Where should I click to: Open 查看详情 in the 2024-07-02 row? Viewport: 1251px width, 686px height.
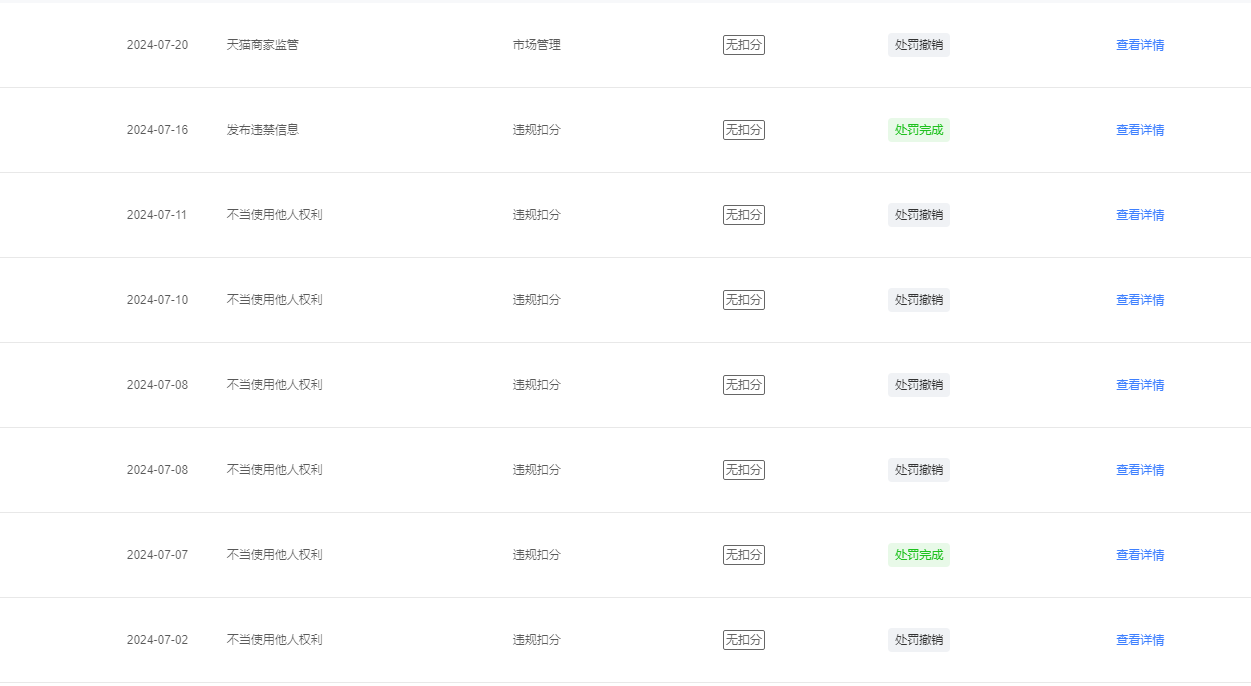pos(1140,640)
